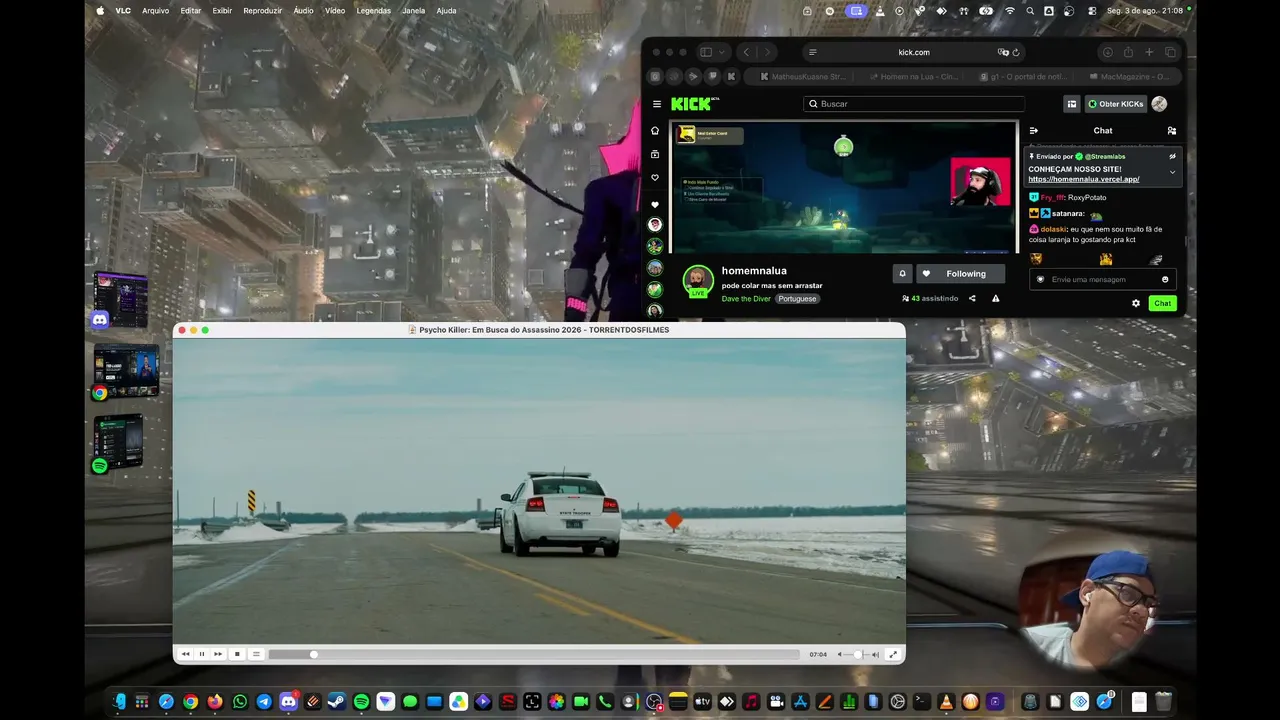Click the notification bell for homemnalua
This screenshot has width=1280, height=720.
click(x=902, y=273)
